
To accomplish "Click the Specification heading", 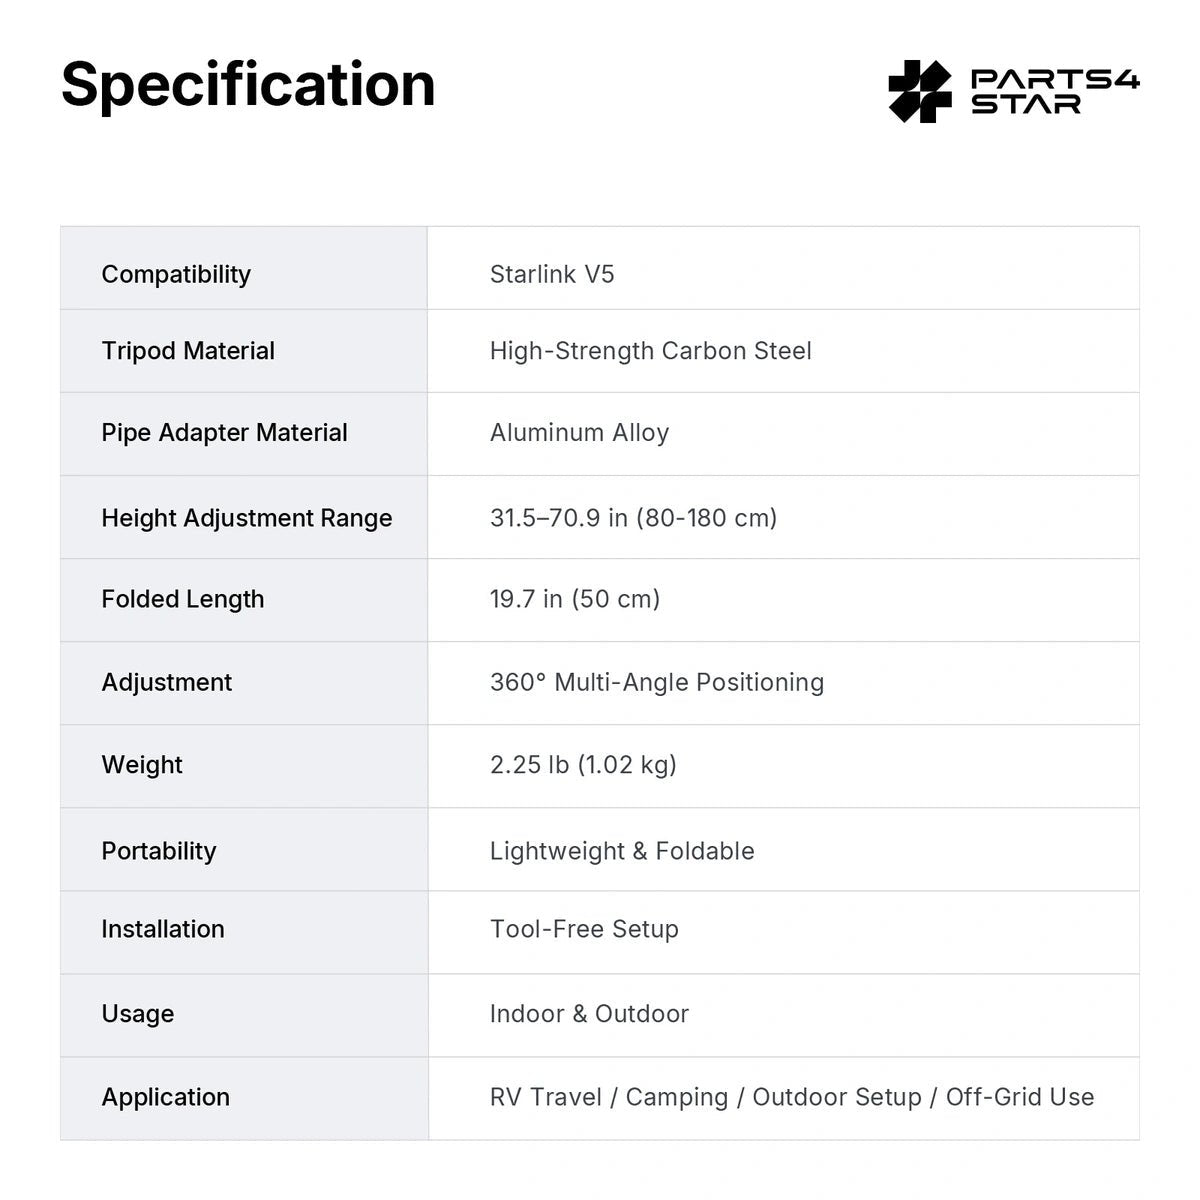I will pyautogui.click(x=248, y=84).
